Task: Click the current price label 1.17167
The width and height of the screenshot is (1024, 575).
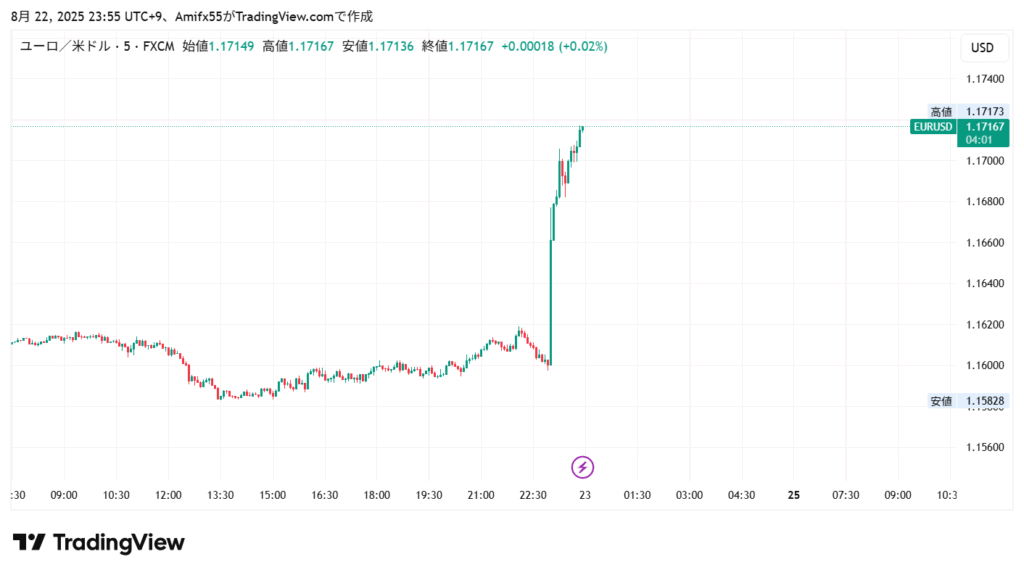Action: click(x=985, y=127)
